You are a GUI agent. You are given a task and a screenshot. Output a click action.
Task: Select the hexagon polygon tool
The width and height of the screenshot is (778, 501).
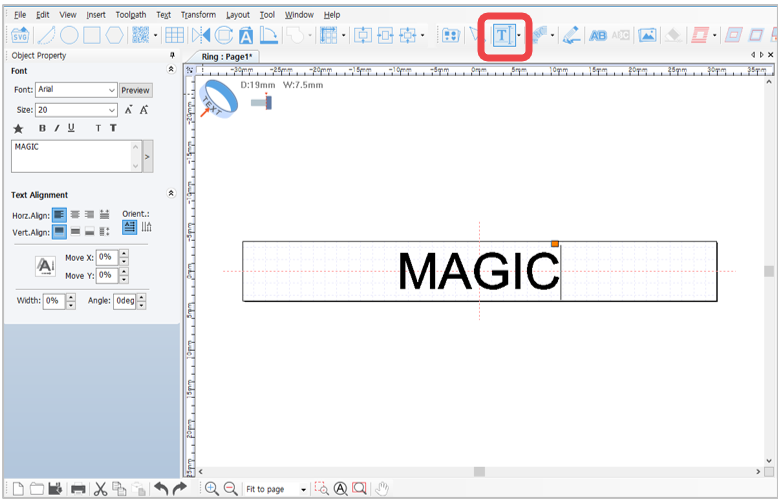(x=115, y=35)
